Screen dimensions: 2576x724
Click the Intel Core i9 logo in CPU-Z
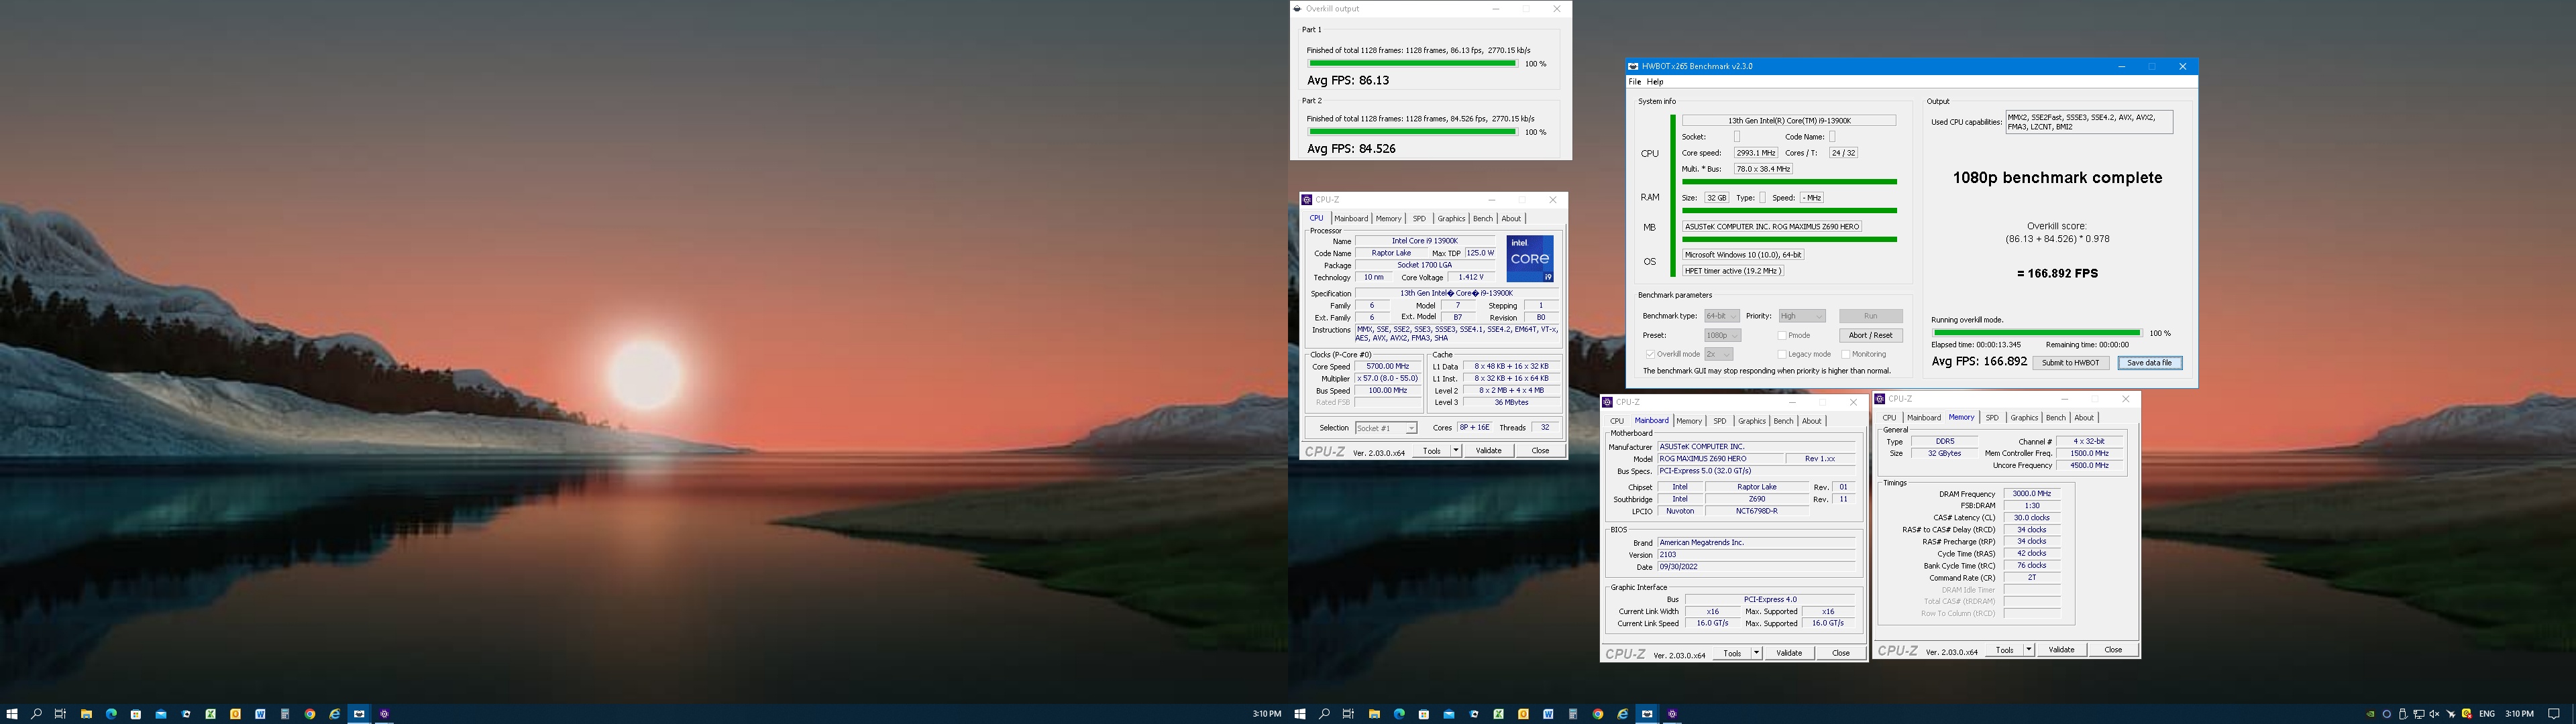1530,259
